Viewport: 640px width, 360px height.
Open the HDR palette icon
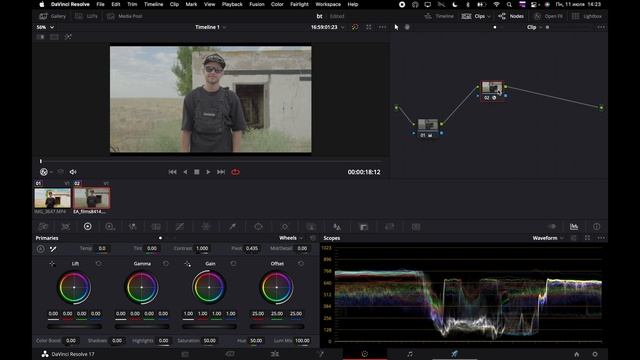(109, 227)
